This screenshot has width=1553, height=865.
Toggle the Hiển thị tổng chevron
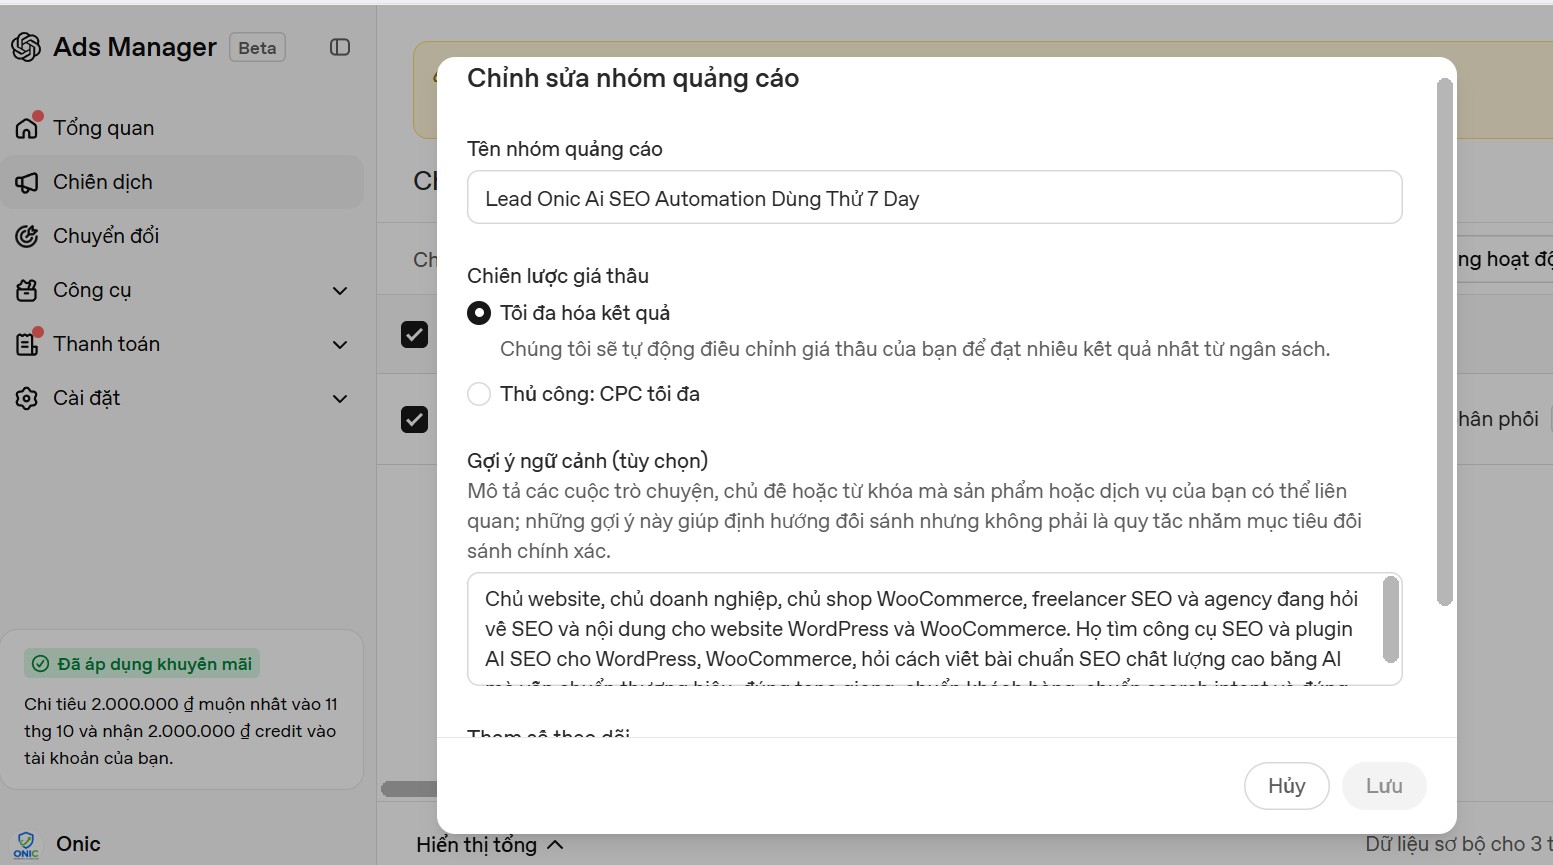556,845
